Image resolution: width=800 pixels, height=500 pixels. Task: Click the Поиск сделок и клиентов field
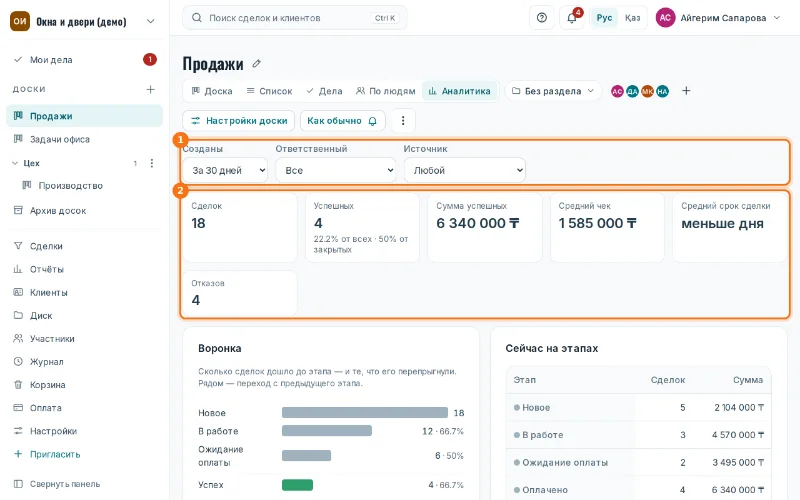[x=295, y=18]
